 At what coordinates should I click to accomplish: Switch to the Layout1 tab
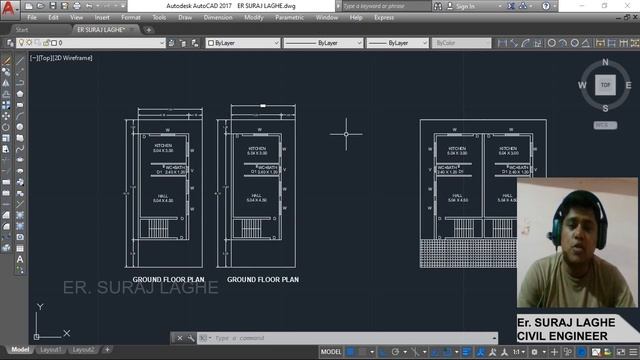(x=50, y=350)
